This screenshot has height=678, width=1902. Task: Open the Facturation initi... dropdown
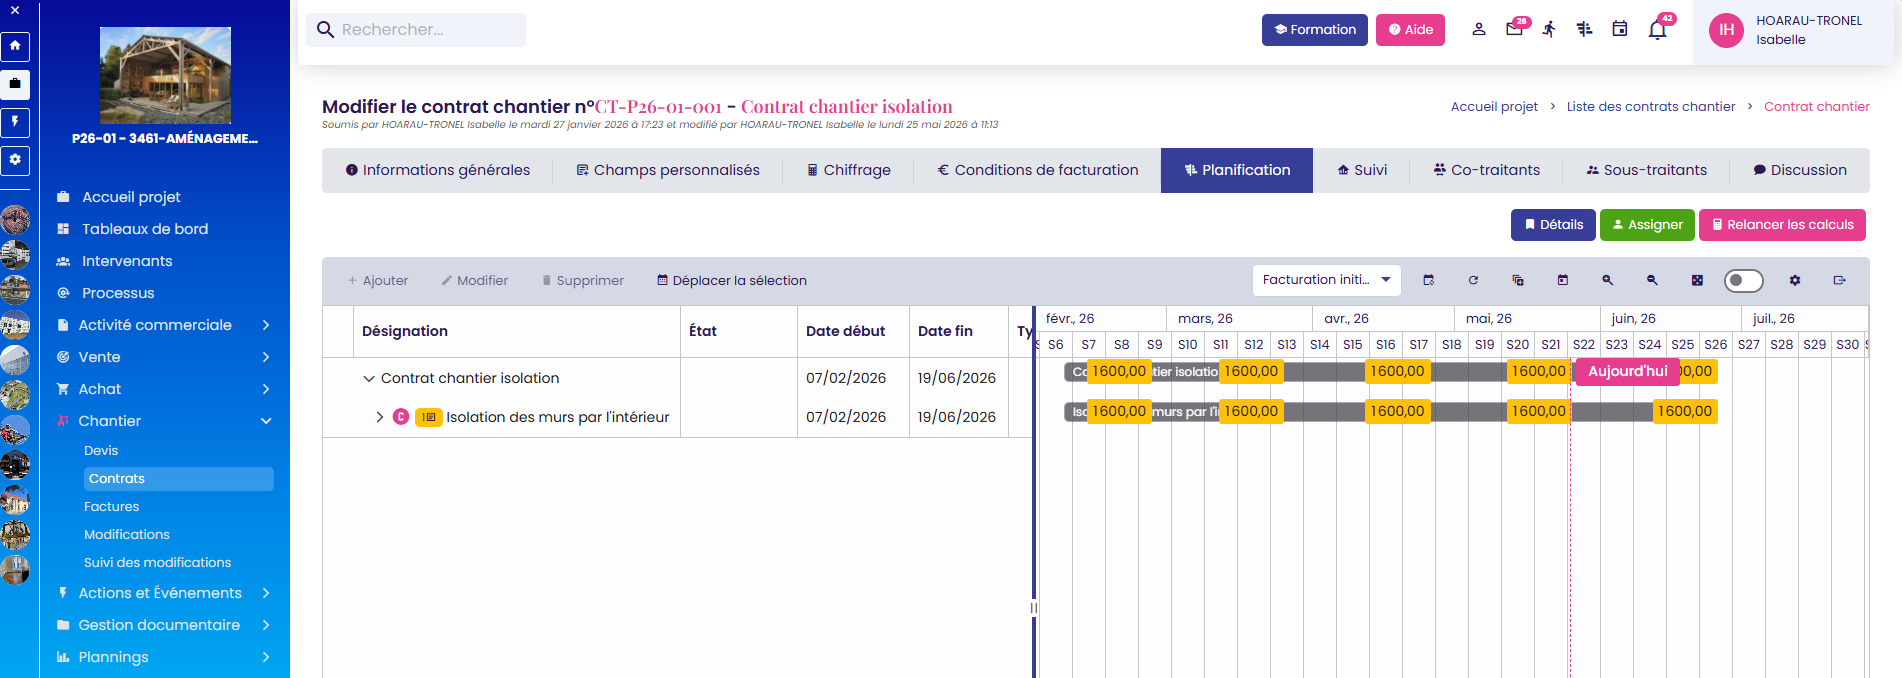click(x=1327, y=280)
